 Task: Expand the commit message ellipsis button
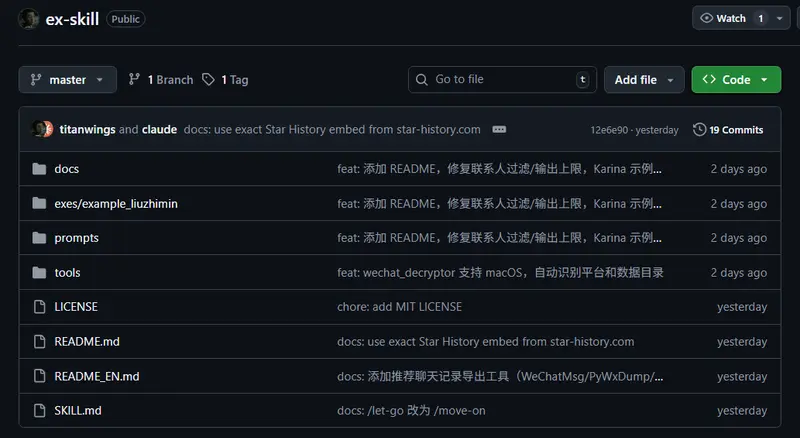(x=499, y=130)
